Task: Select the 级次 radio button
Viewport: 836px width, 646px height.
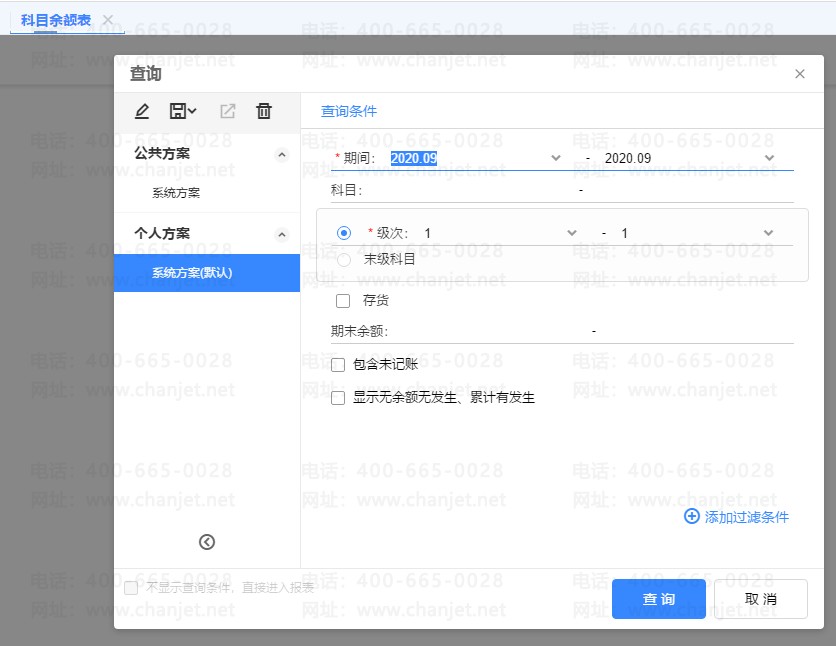Action: (x=344, y=233)
